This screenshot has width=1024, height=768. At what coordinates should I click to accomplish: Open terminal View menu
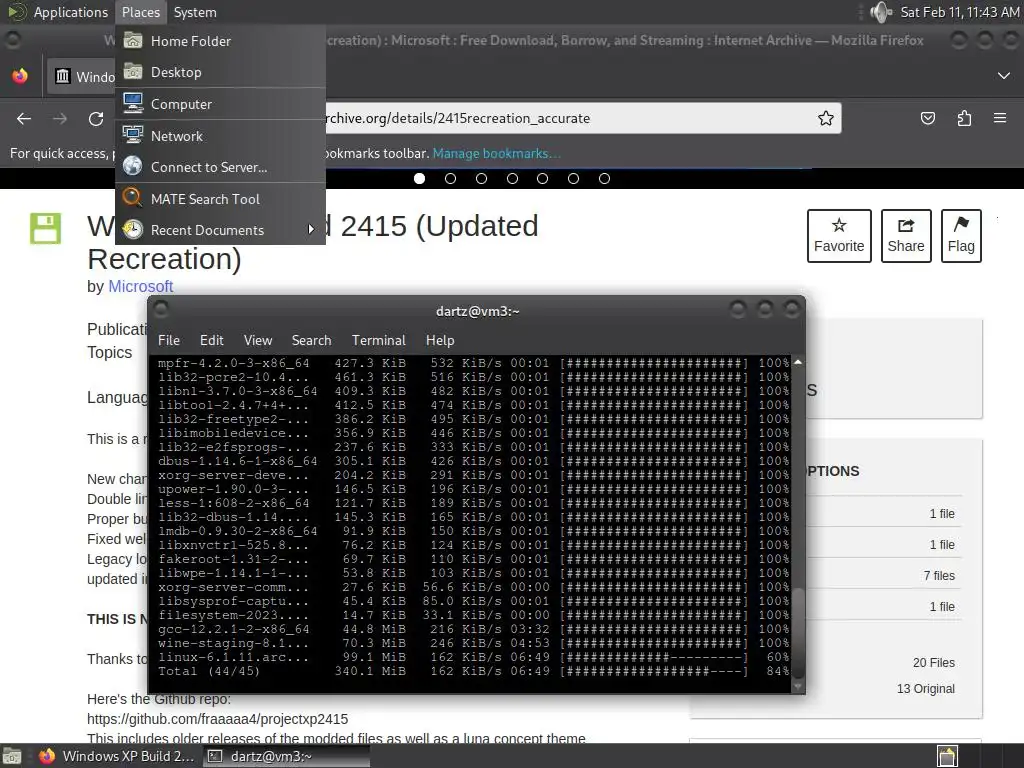tap(258, 340)
